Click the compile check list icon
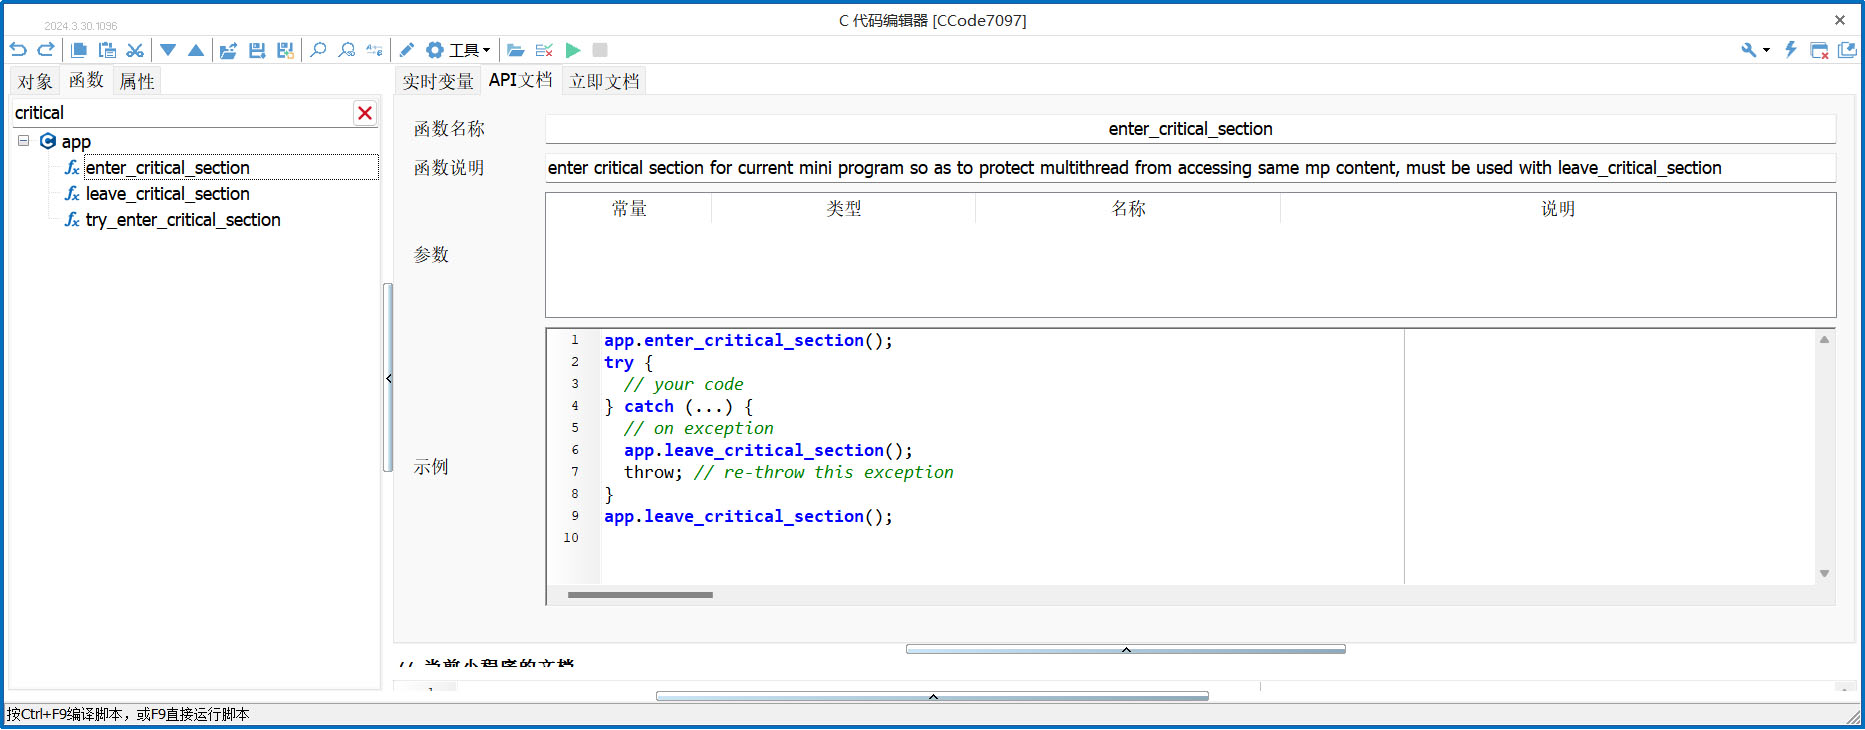 coord(544,50)
